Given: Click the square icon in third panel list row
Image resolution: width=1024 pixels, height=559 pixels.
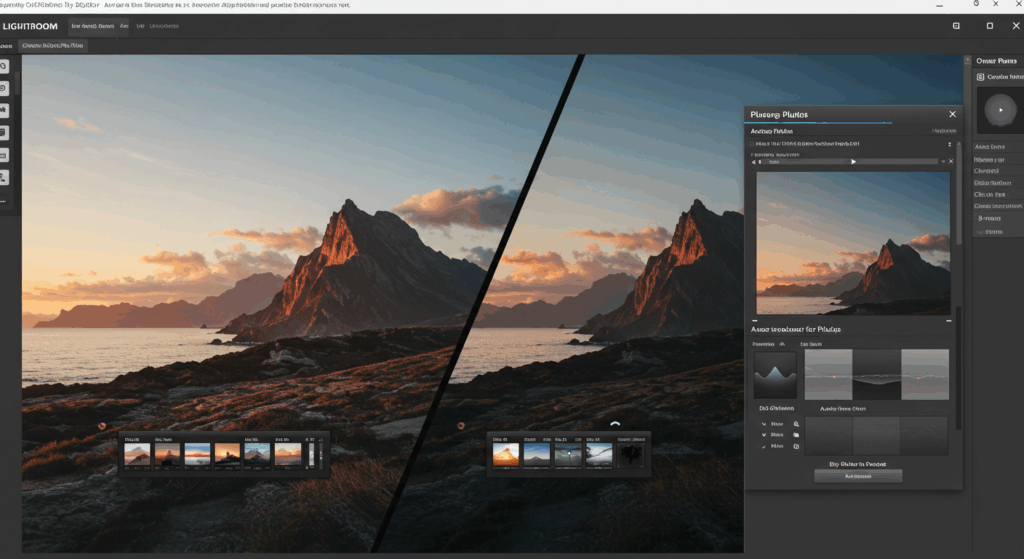Looking at the screenshot, I should 796,447.
